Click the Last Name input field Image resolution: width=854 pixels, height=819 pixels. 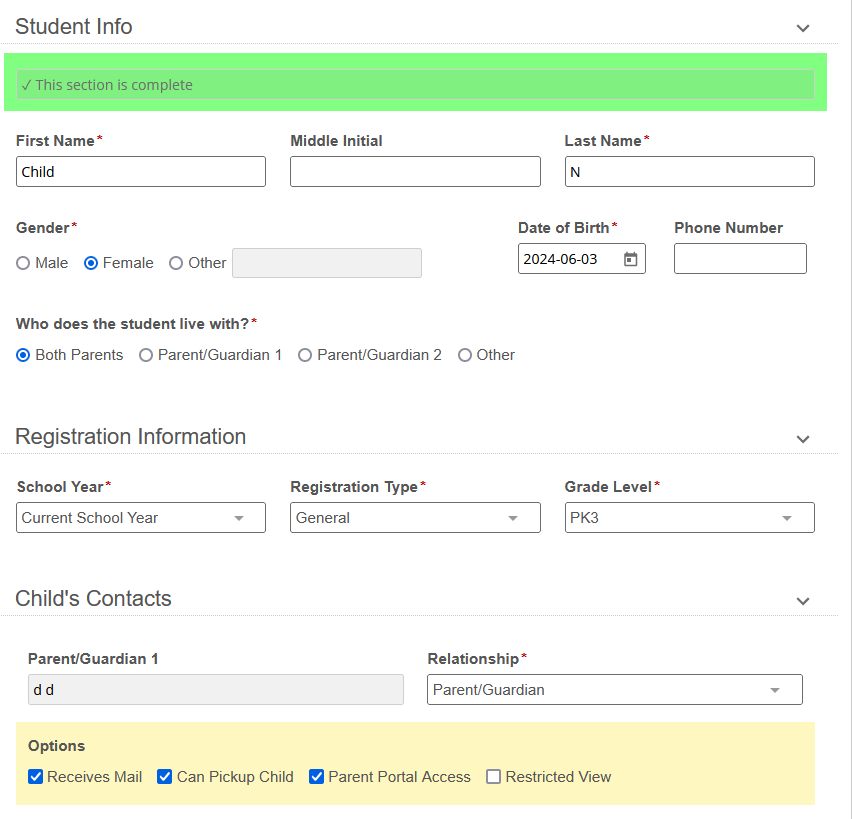coord(689,172)
